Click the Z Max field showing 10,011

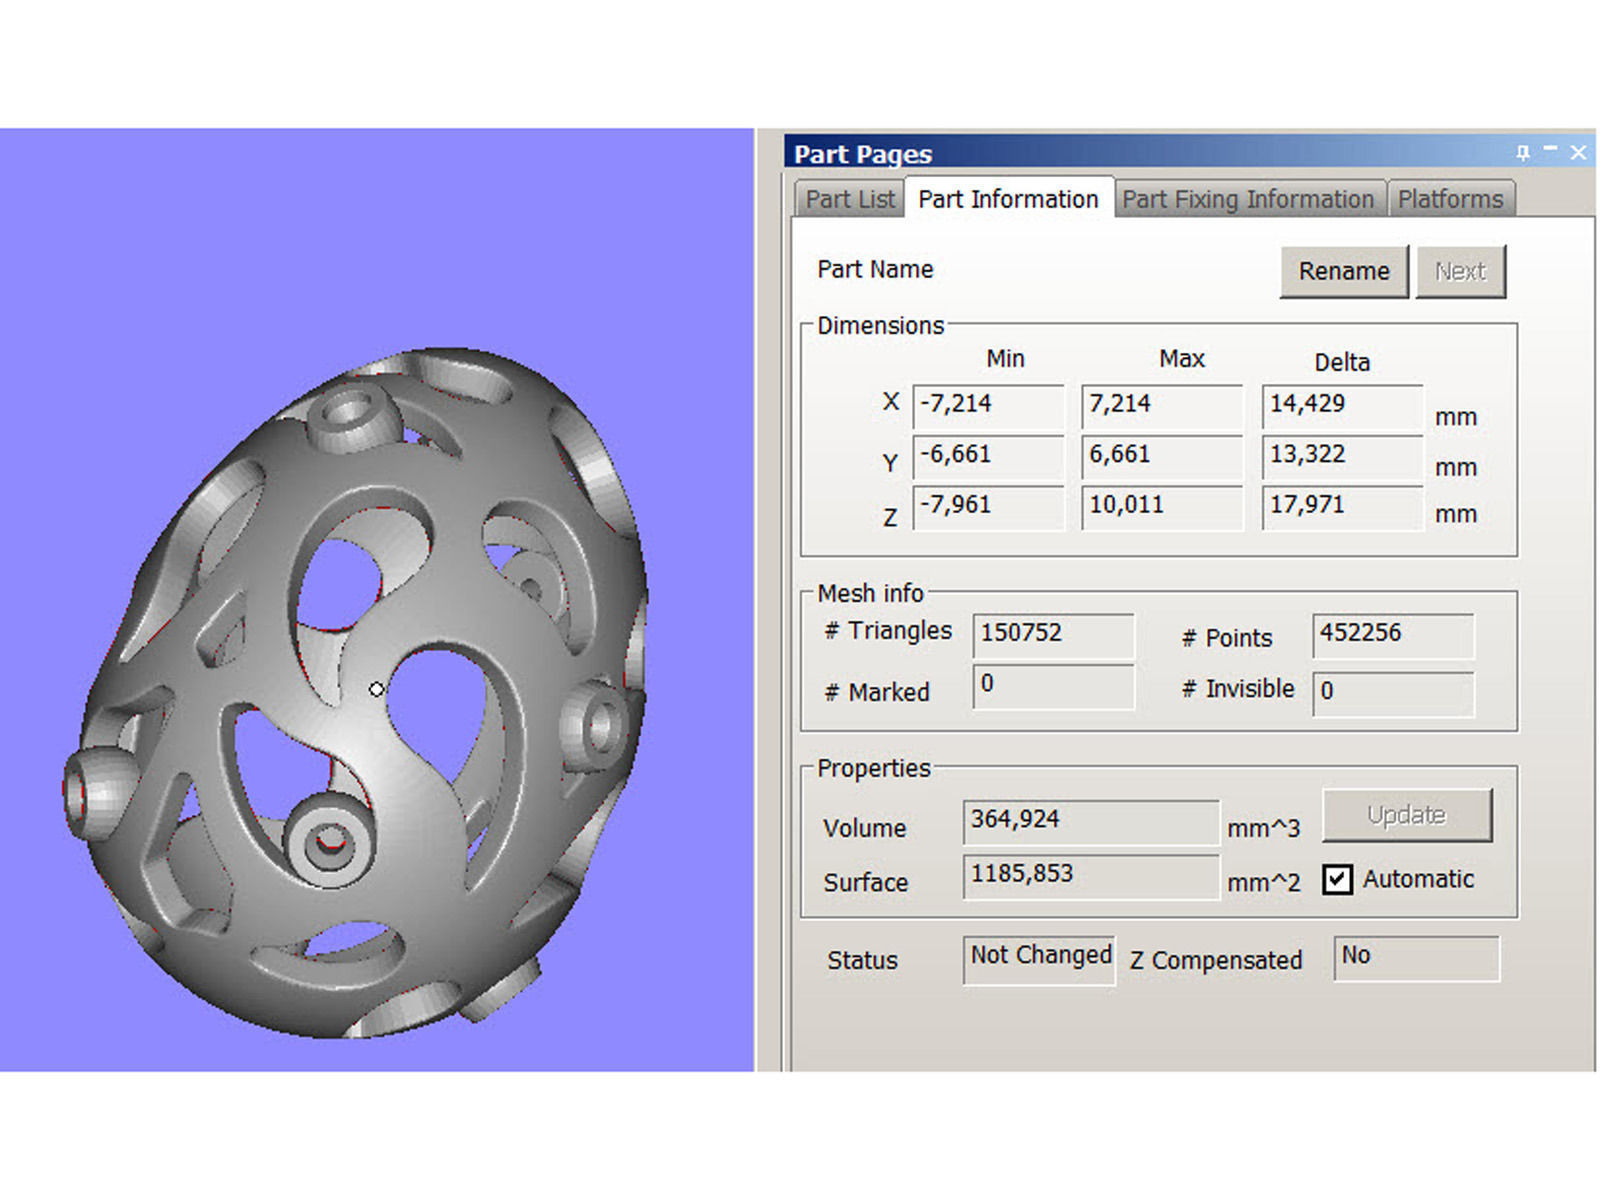pos(1162,507)
